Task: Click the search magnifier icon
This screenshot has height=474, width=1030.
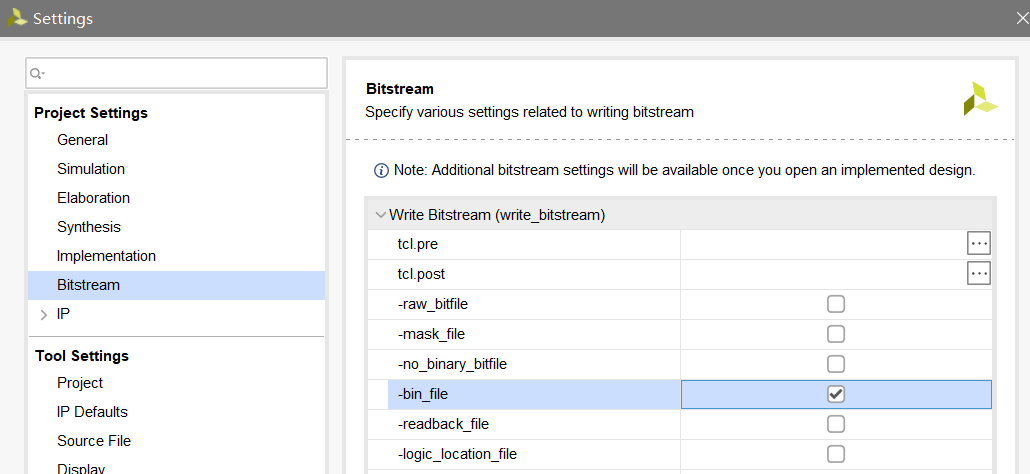Action: 37,73
